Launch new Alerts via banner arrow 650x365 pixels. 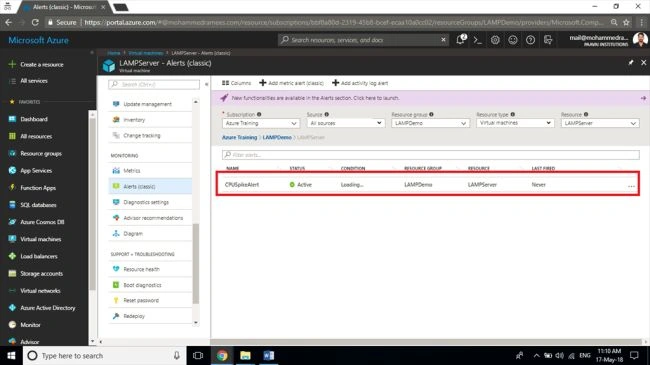pos(643,98)
